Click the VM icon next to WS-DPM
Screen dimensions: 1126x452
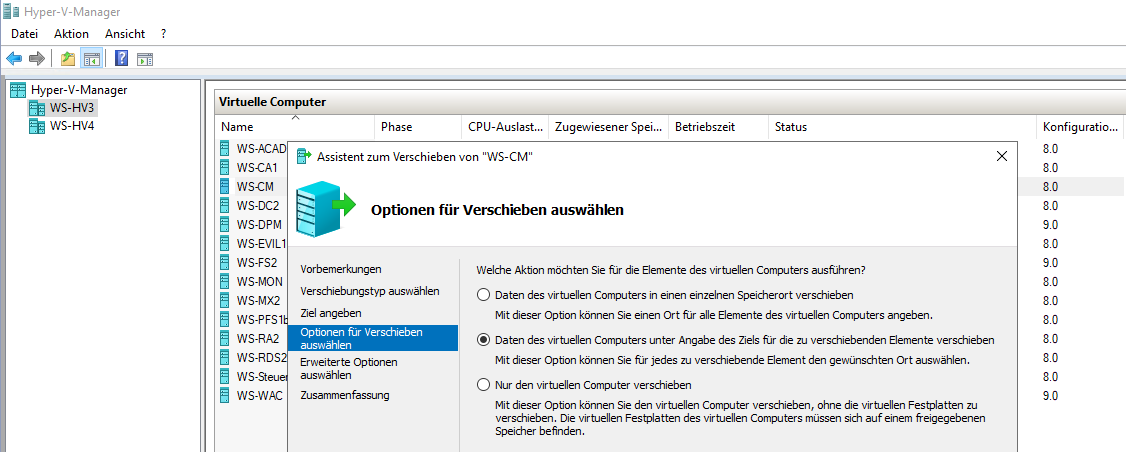click(225, 224)
